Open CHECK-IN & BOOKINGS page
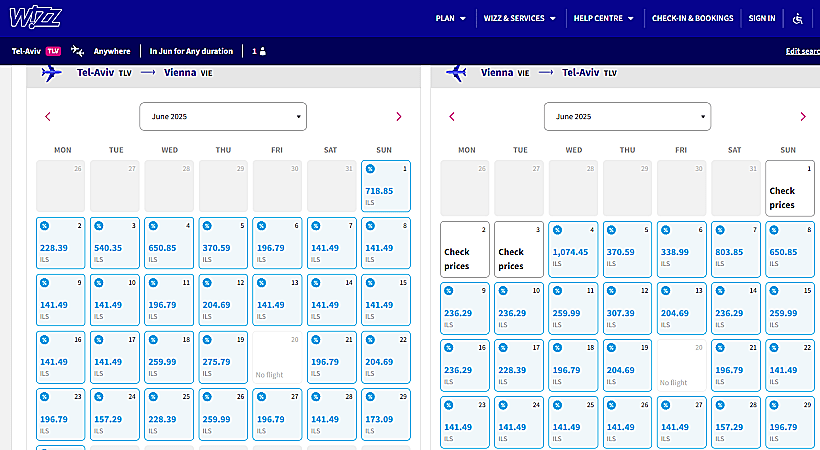This screenshot has width=820, height=450. point(692,18)
